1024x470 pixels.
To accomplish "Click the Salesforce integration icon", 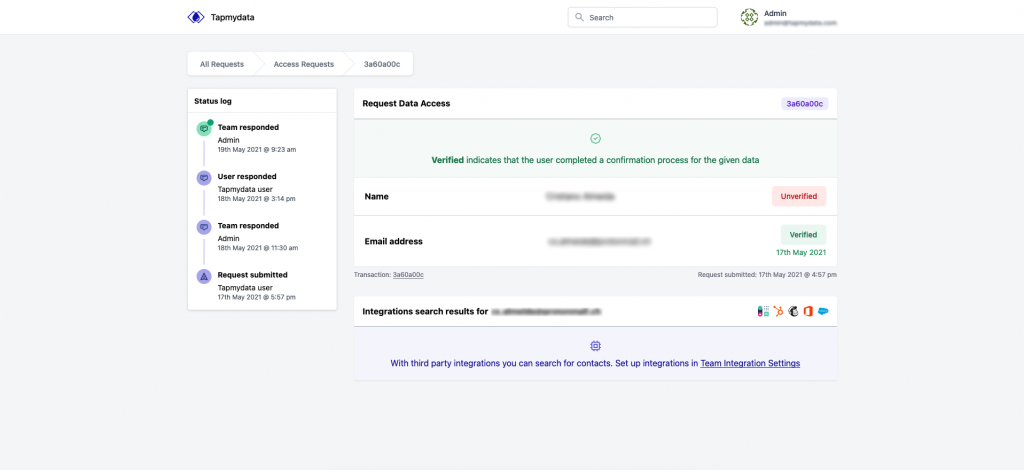I will click(823, 311).
